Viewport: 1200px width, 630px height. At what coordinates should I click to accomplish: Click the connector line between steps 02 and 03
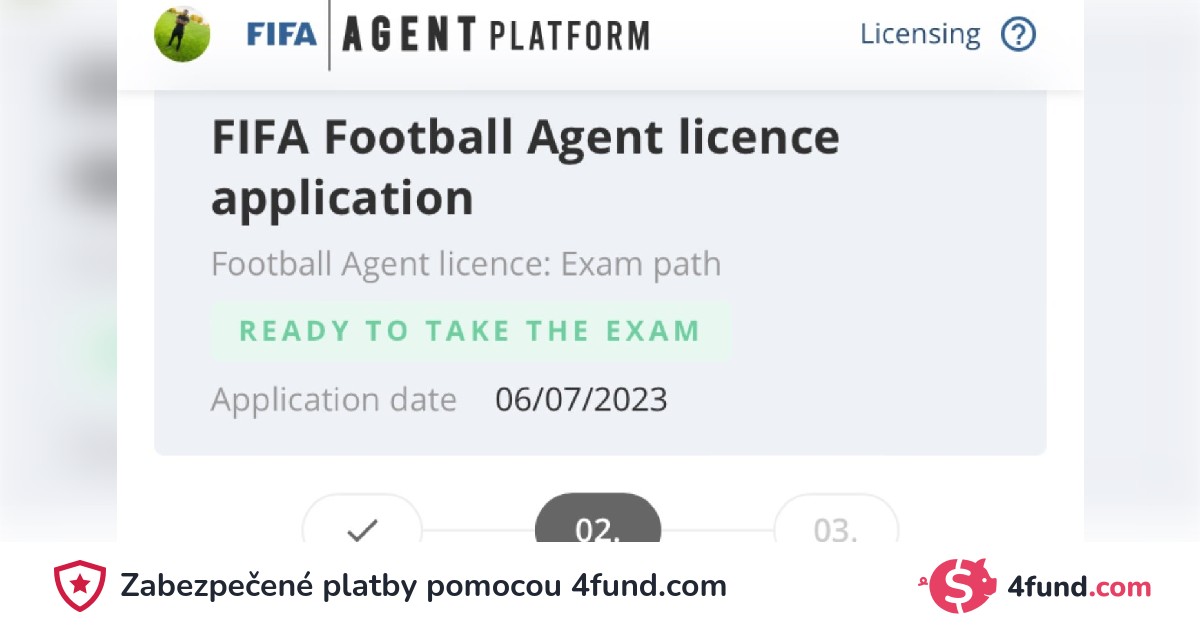coord(717,530)
